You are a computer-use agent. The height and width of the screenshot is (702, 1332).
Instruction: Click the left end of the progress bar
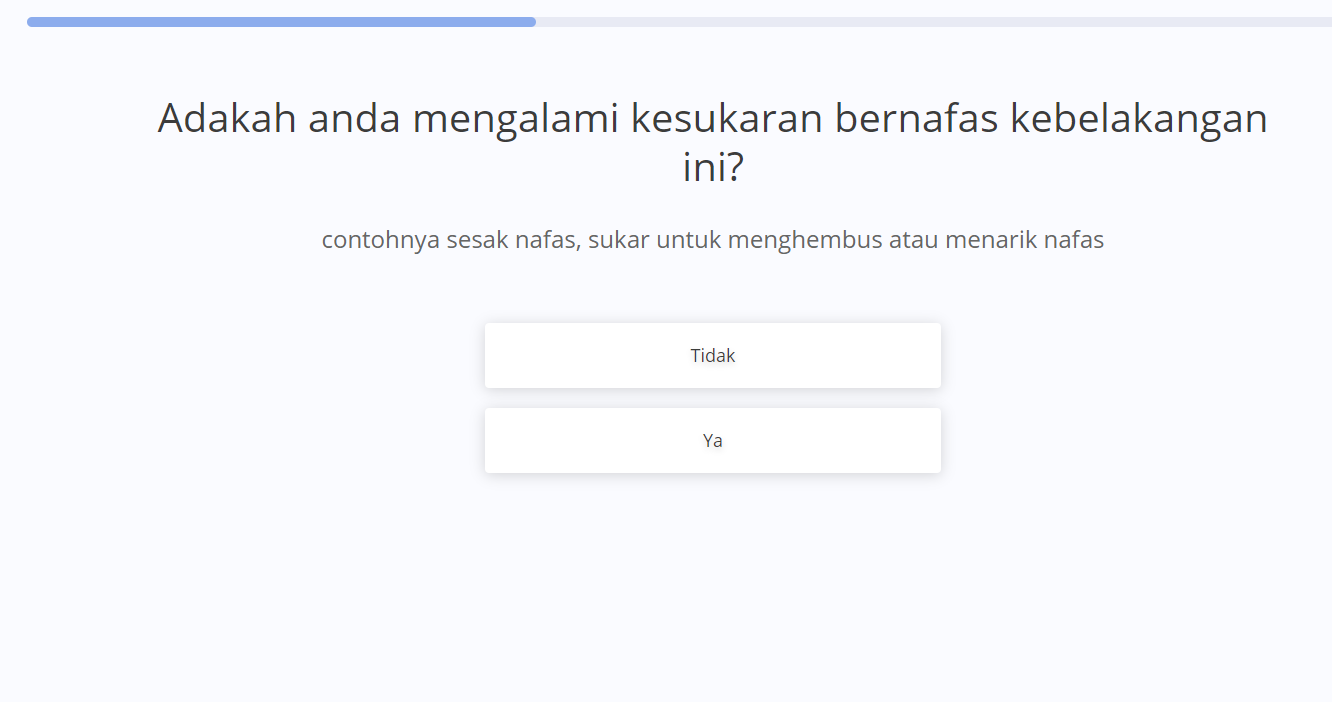[33, 22]
